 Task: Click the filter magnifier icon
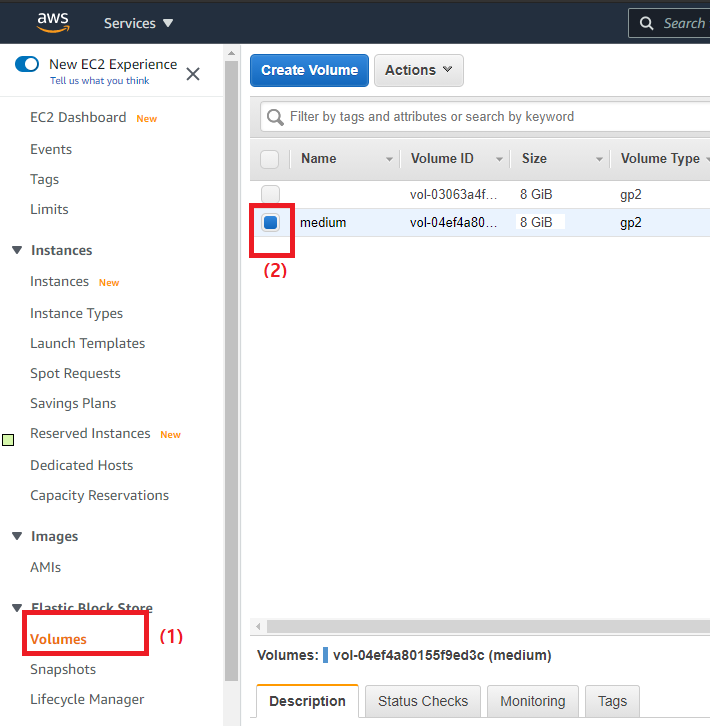[275, 117]
